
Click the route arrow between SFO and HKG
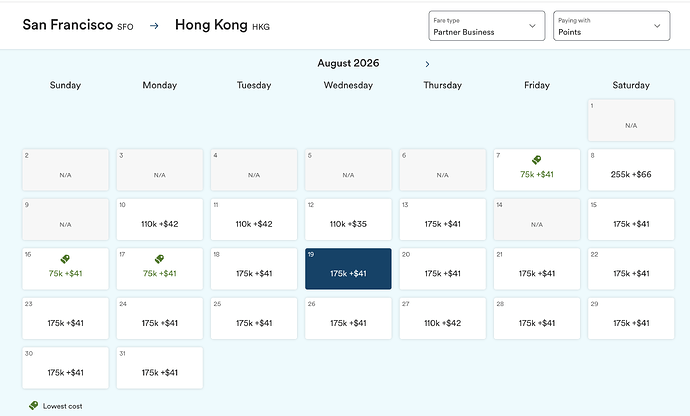(x=154, y=26)
